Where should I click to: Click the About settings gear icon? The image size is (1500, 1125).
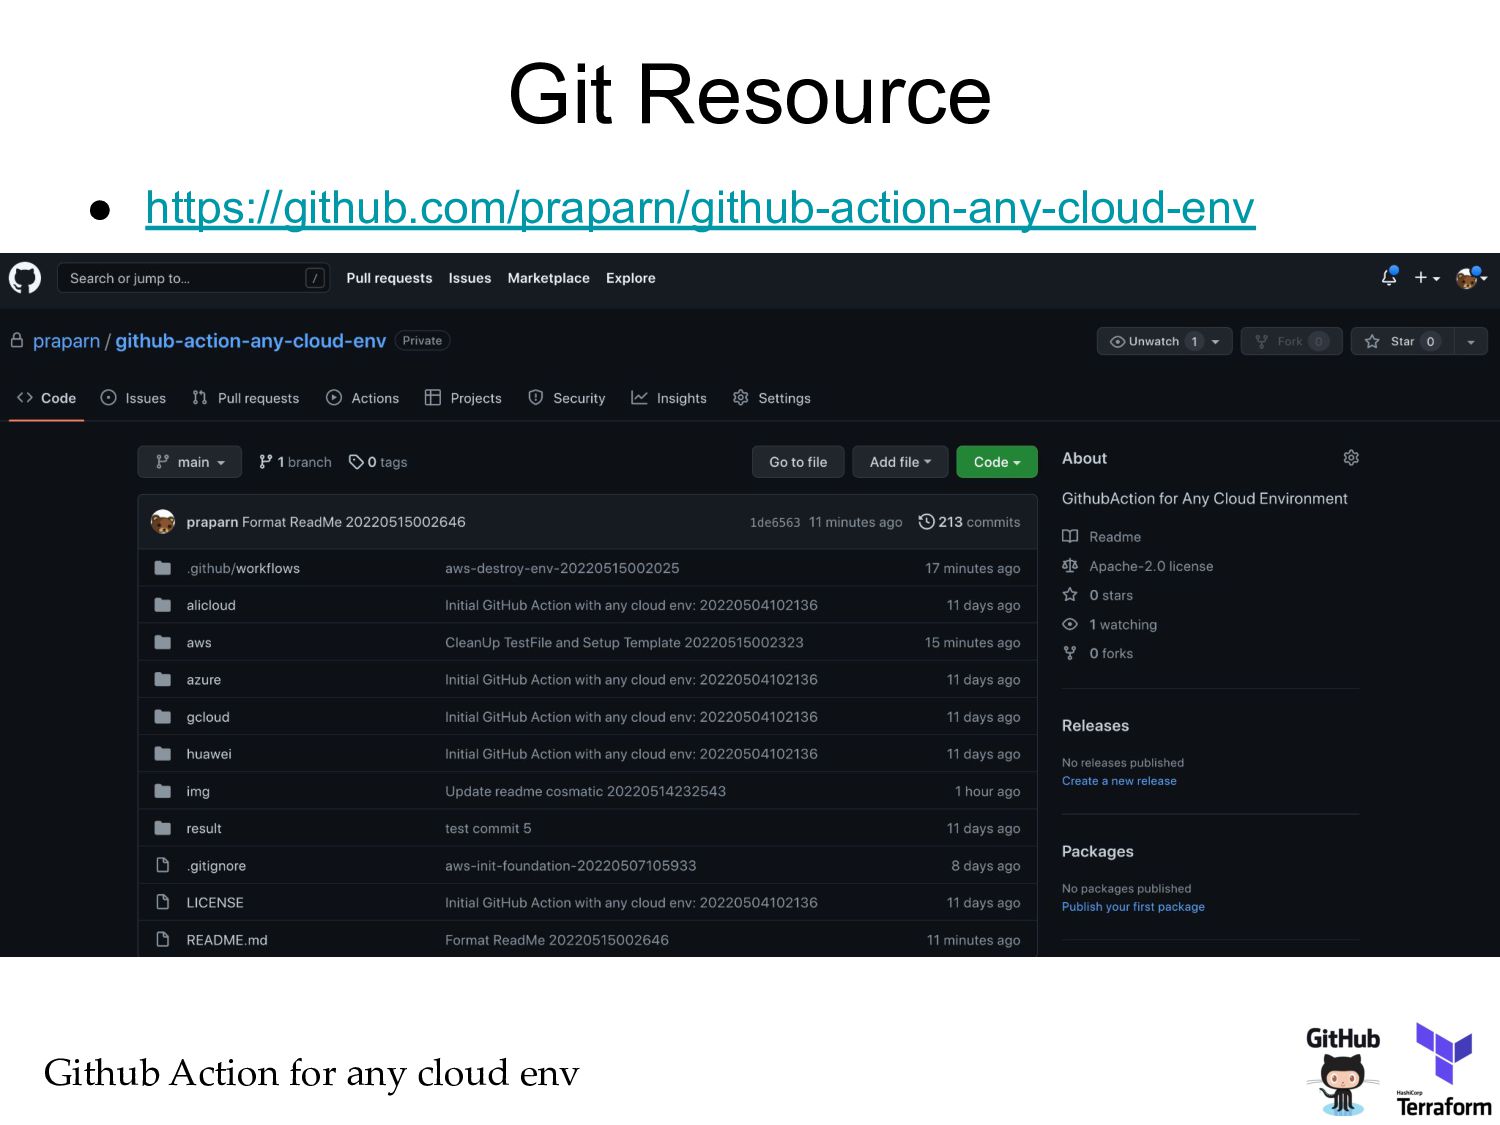(1351, 458)
